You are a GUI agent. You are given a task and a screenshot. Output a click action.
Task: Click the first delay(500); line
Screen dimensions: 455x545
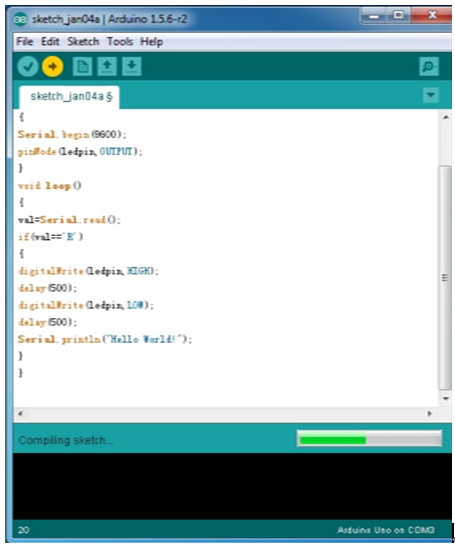point(47,288)
